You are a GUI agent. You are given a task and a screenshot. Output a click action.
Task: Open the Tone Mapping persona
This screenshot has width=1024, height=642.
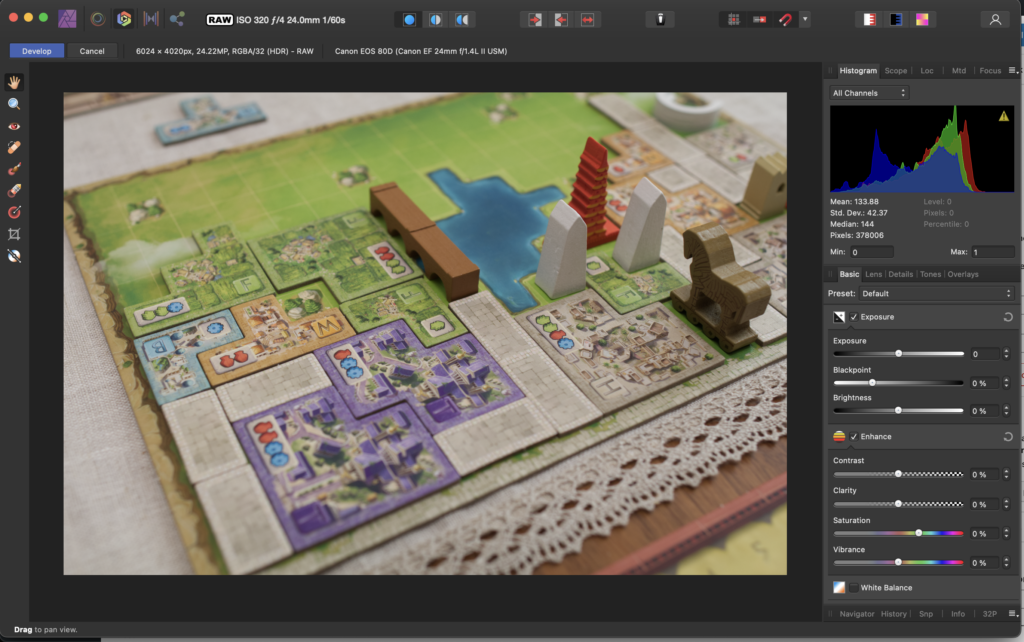[151, 19]
